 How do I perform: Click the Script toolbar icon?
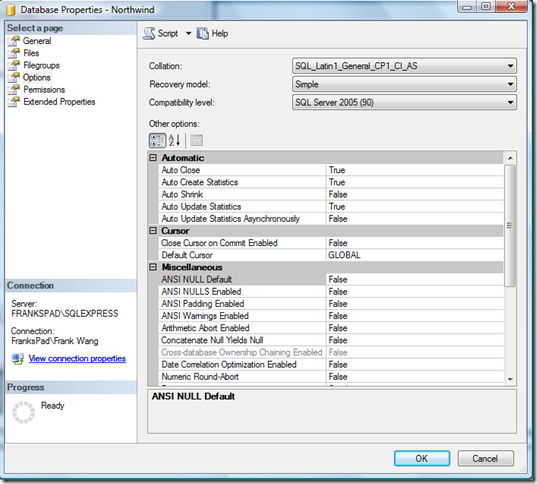coord(149,34)
